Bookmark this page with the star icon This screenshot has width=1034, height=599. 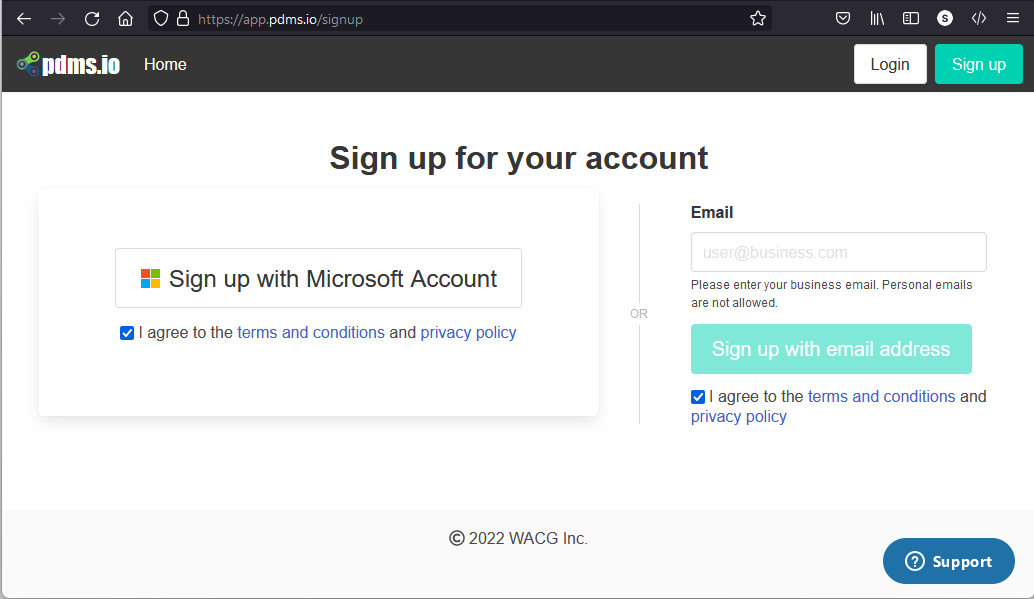coord(758,18)
